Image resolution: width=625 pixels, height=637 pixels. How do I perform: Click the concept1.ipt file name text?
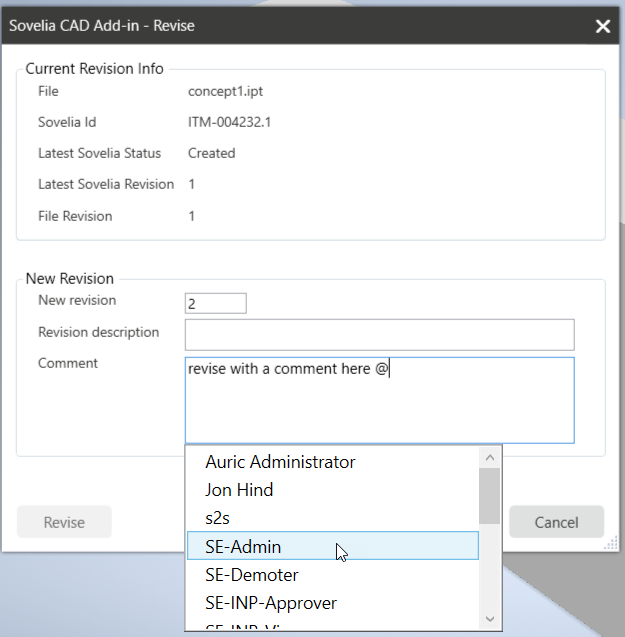click(225, 91)
